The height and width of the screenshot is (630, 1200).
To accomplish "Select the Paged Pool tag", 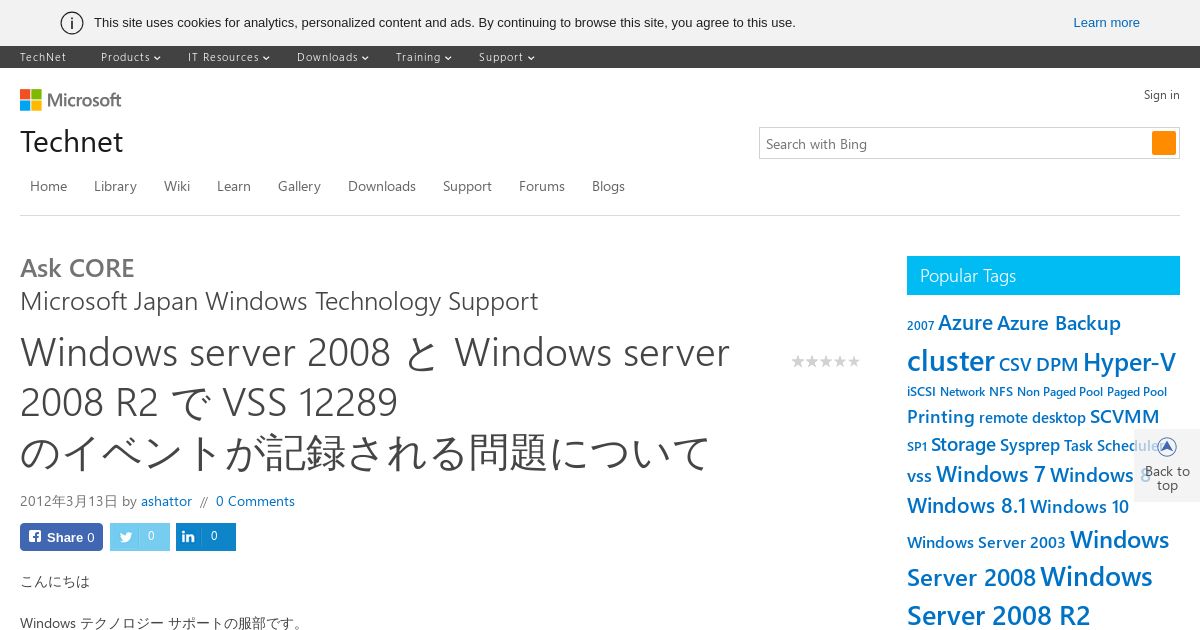I will click(1137, 392).
